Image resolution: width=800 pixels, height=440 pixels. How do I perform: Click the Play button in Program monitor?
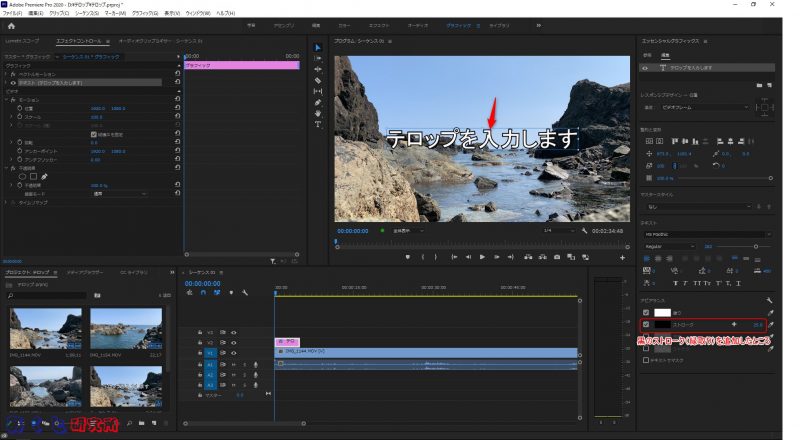click(482, 257)
